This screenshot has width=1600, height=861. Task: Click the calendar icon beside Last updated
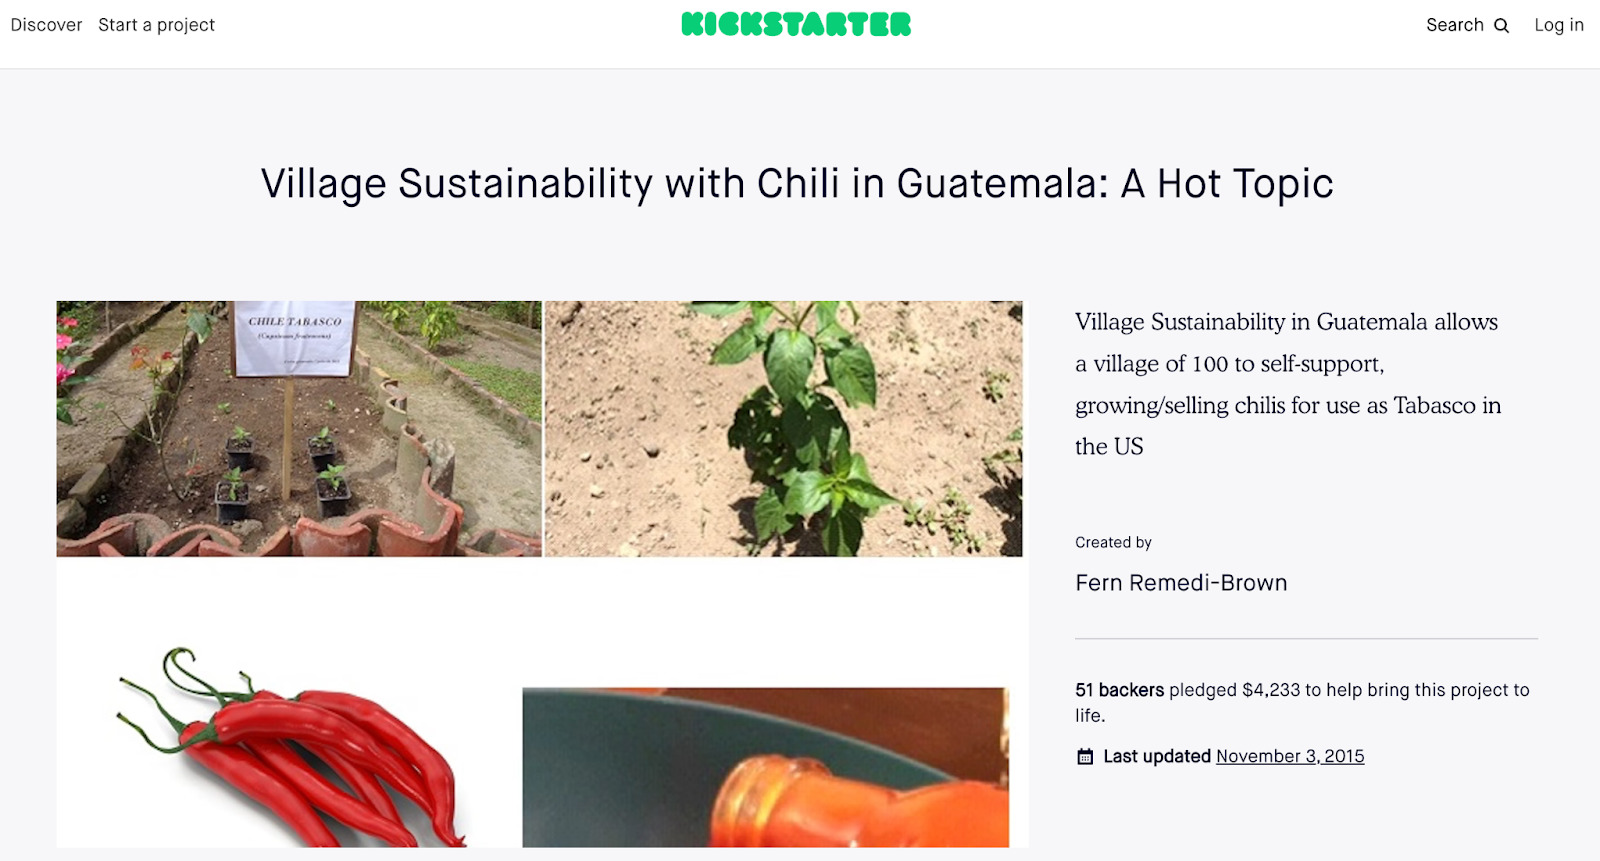[x=1085, y=757]
